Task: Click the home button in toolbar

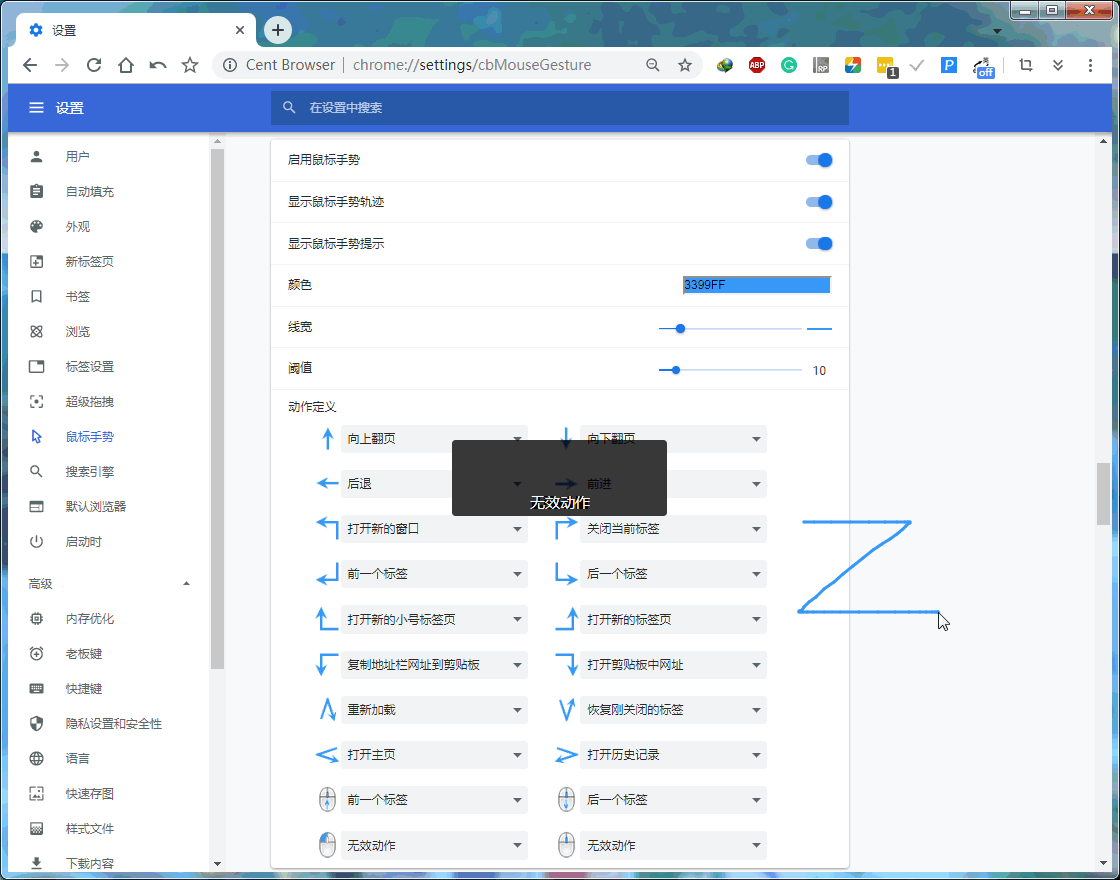Action: pos(126,65)
